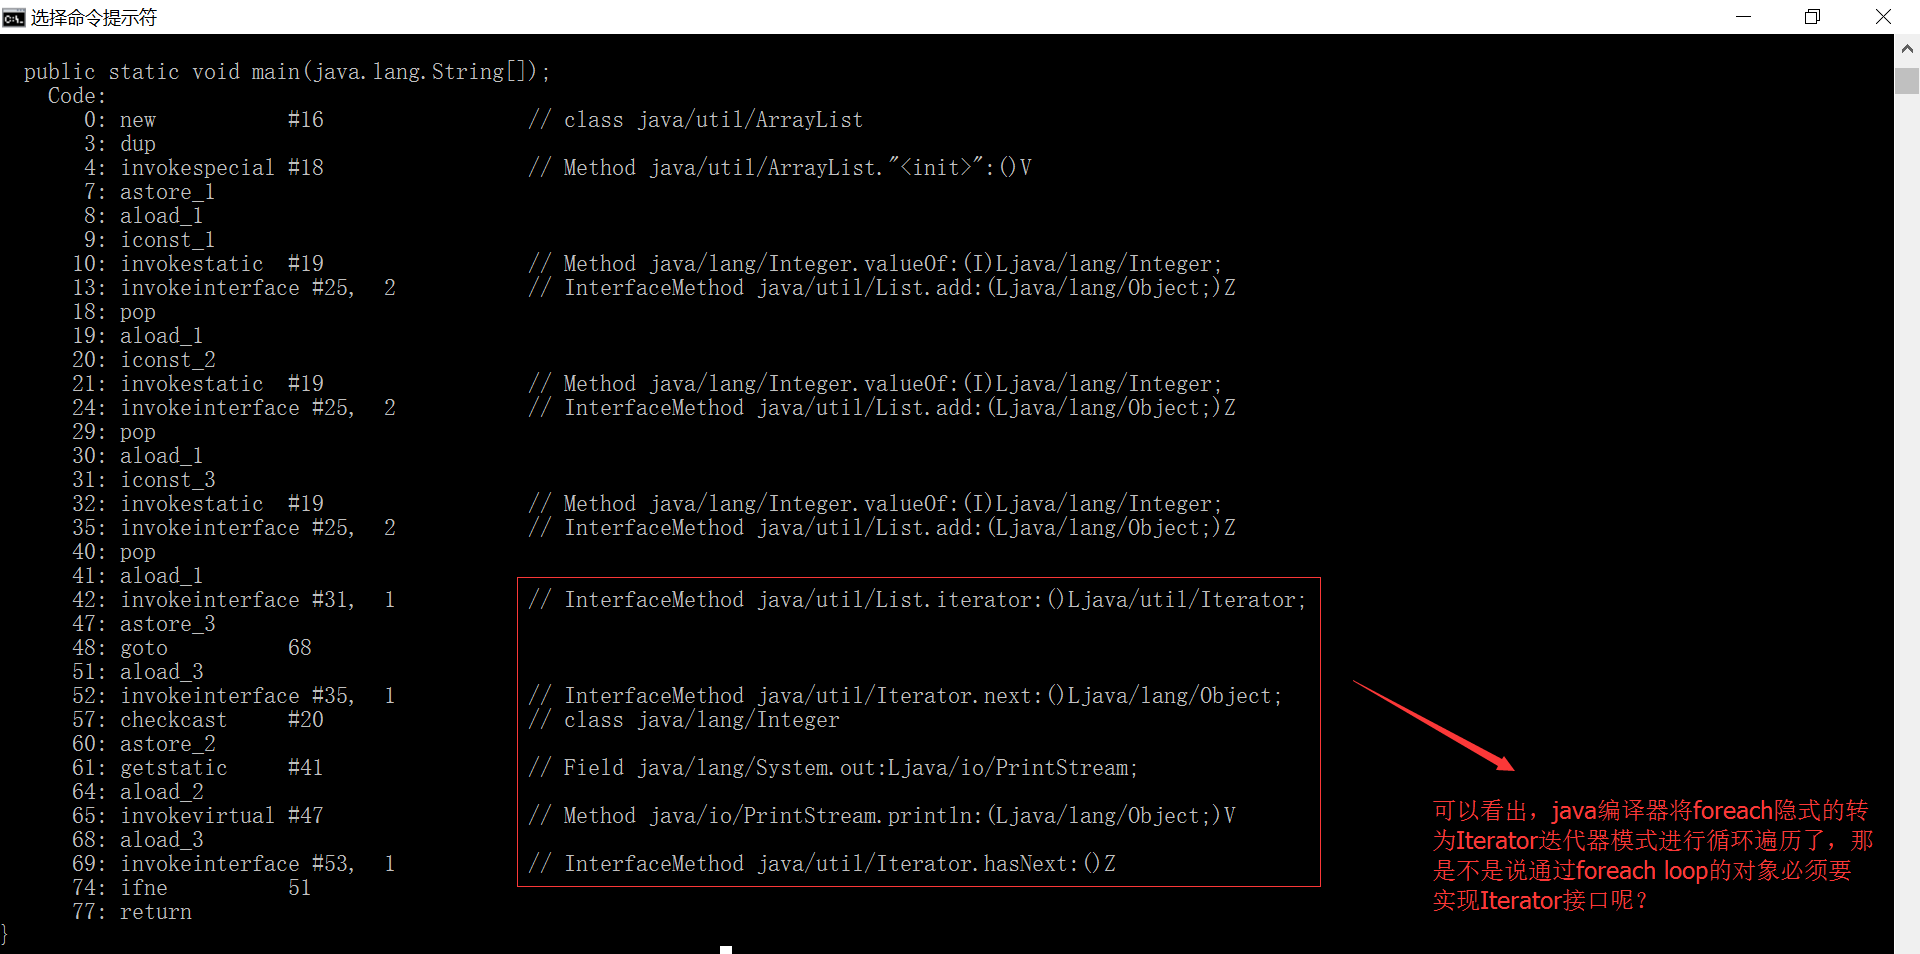Click the 'return' instruction at offset 77
This screenshot has height=954, width=1920.
click(155, 912)
